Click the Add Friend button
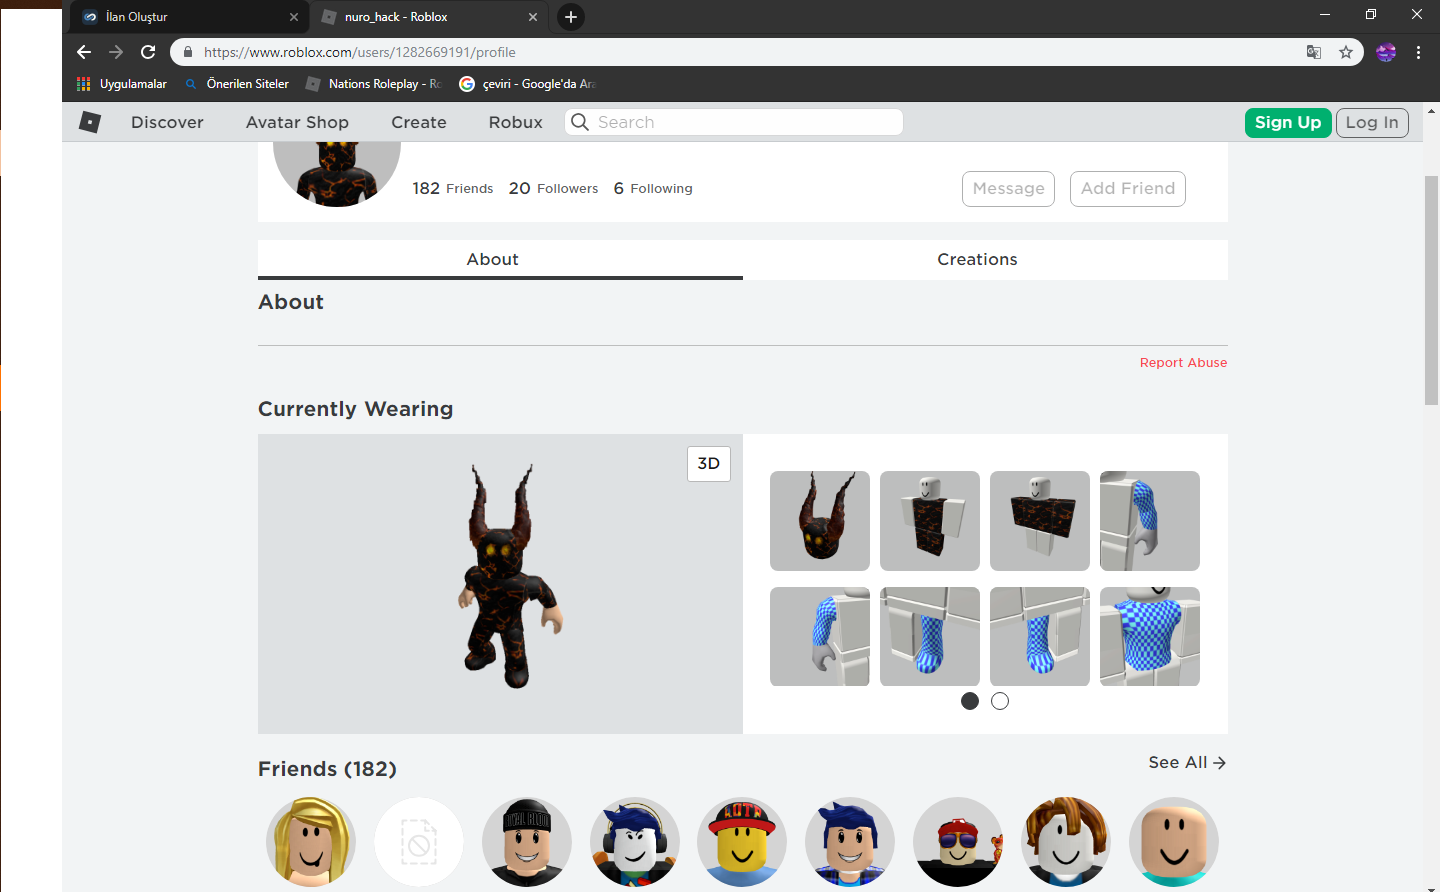Viewport: 1440px width, 892px height. click(x=1128, y=189)
